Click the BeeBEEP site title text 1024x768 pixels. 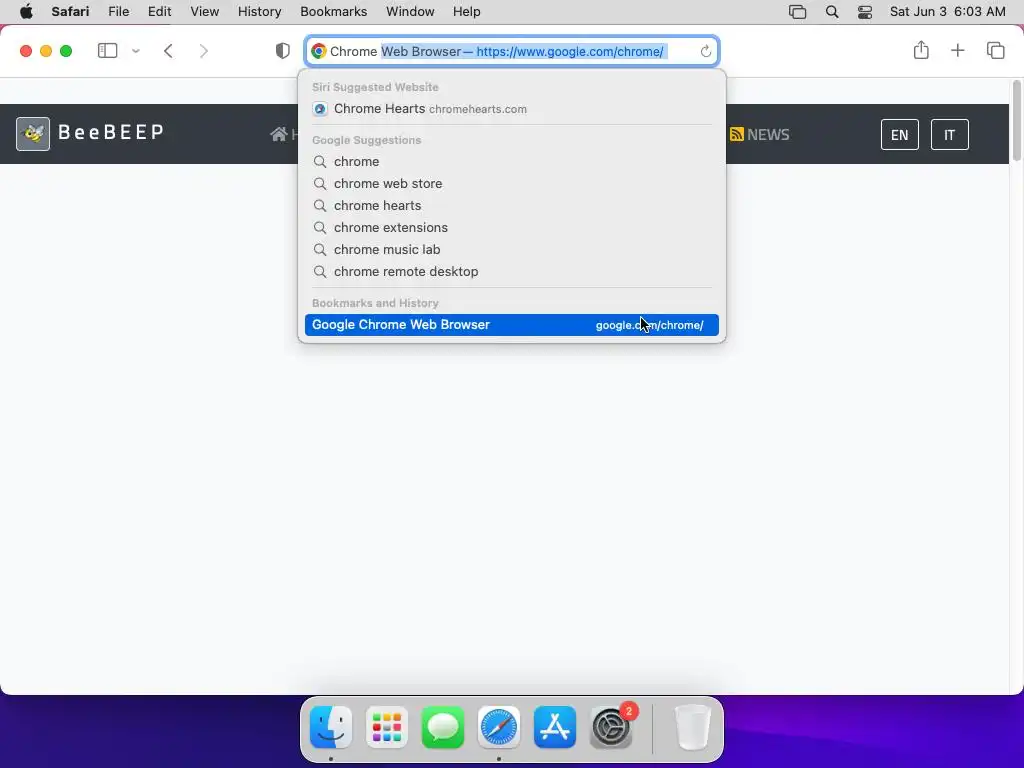(111, 133)
